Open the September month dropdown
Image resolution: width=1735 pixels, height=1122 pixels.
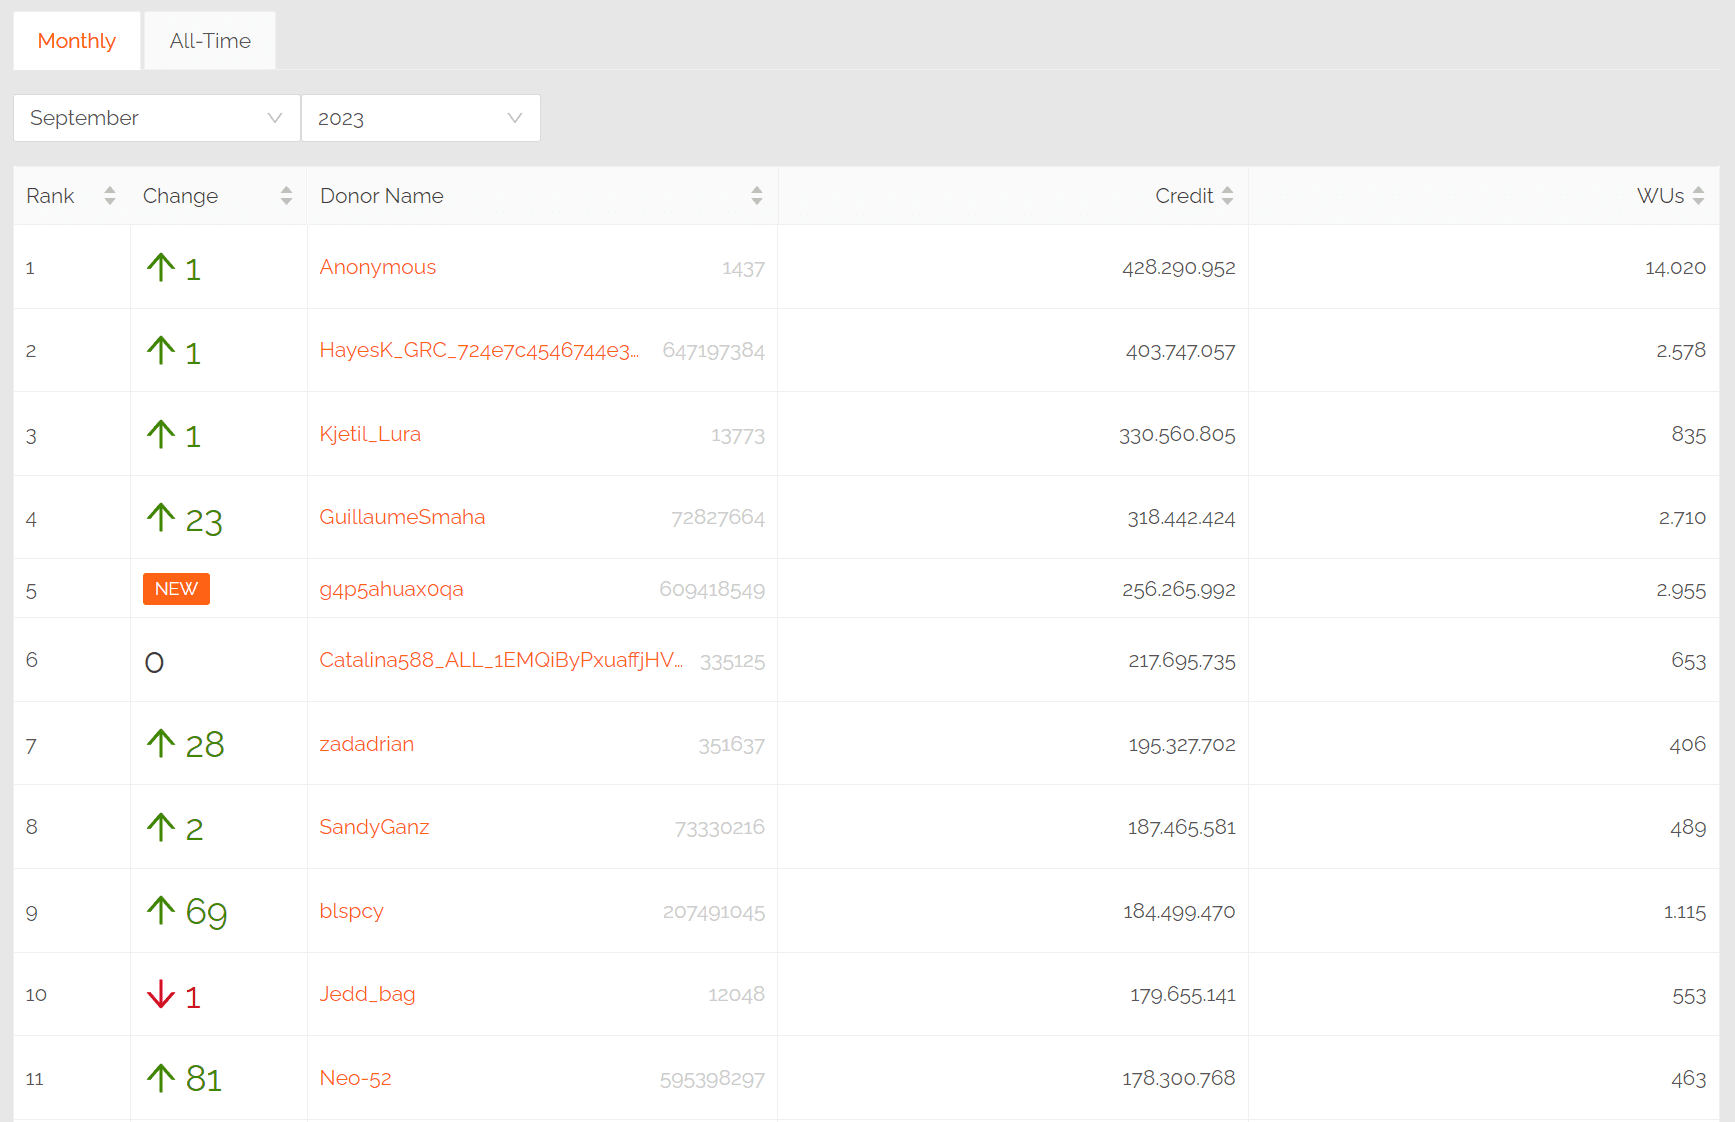point(156,118)
